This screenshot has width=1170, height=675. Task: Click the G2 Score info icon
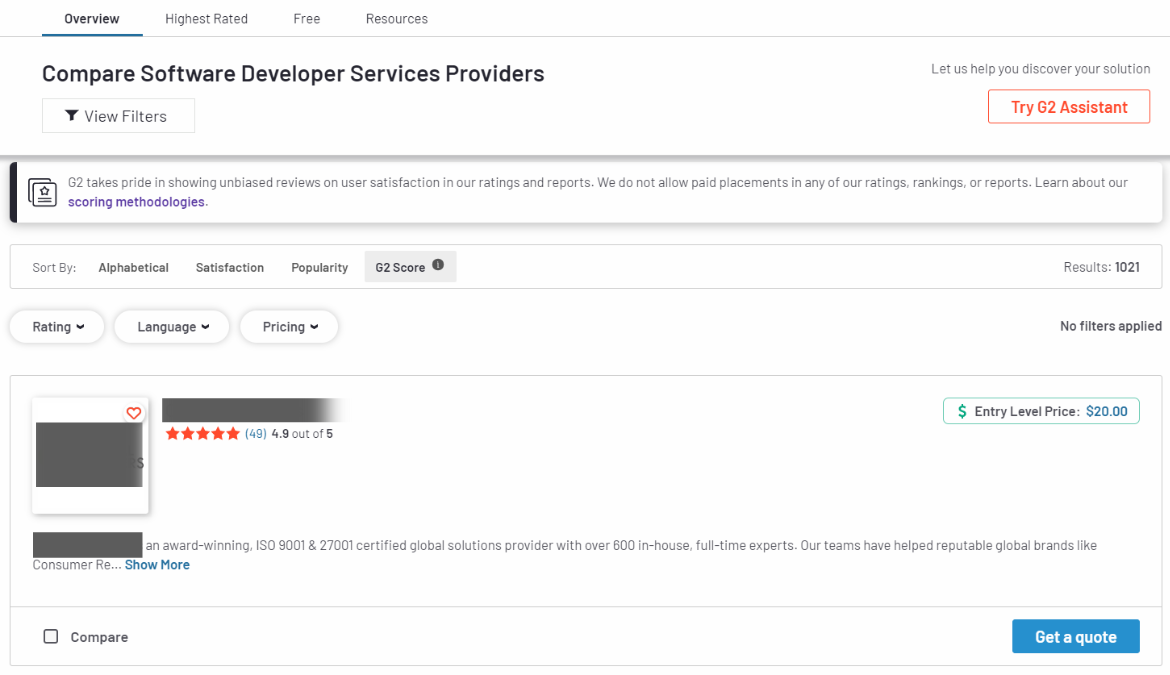[x=438, y=266]
